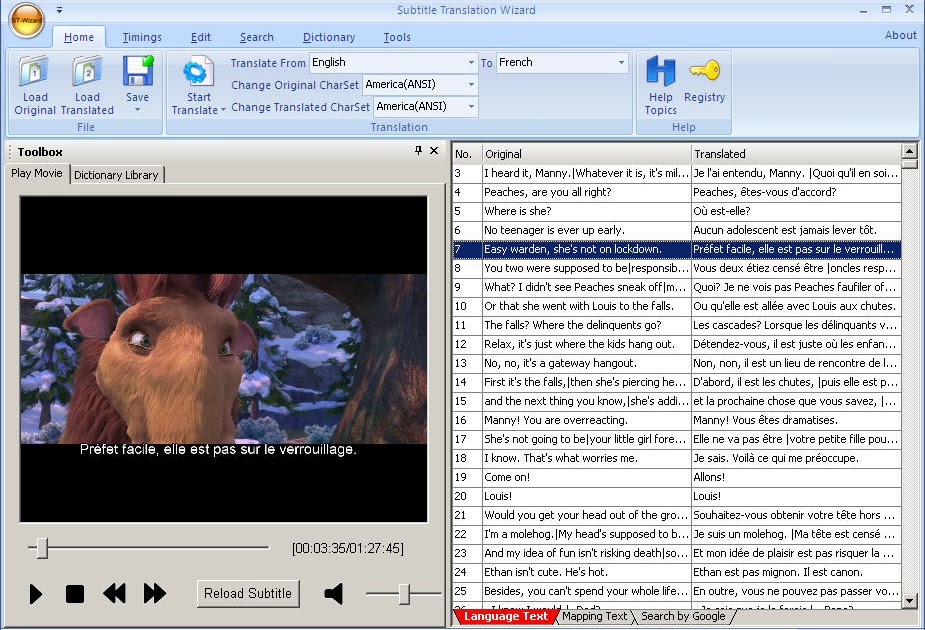Click the subtitle list scroll down arrow
The image size is (925, 630).
909,601
